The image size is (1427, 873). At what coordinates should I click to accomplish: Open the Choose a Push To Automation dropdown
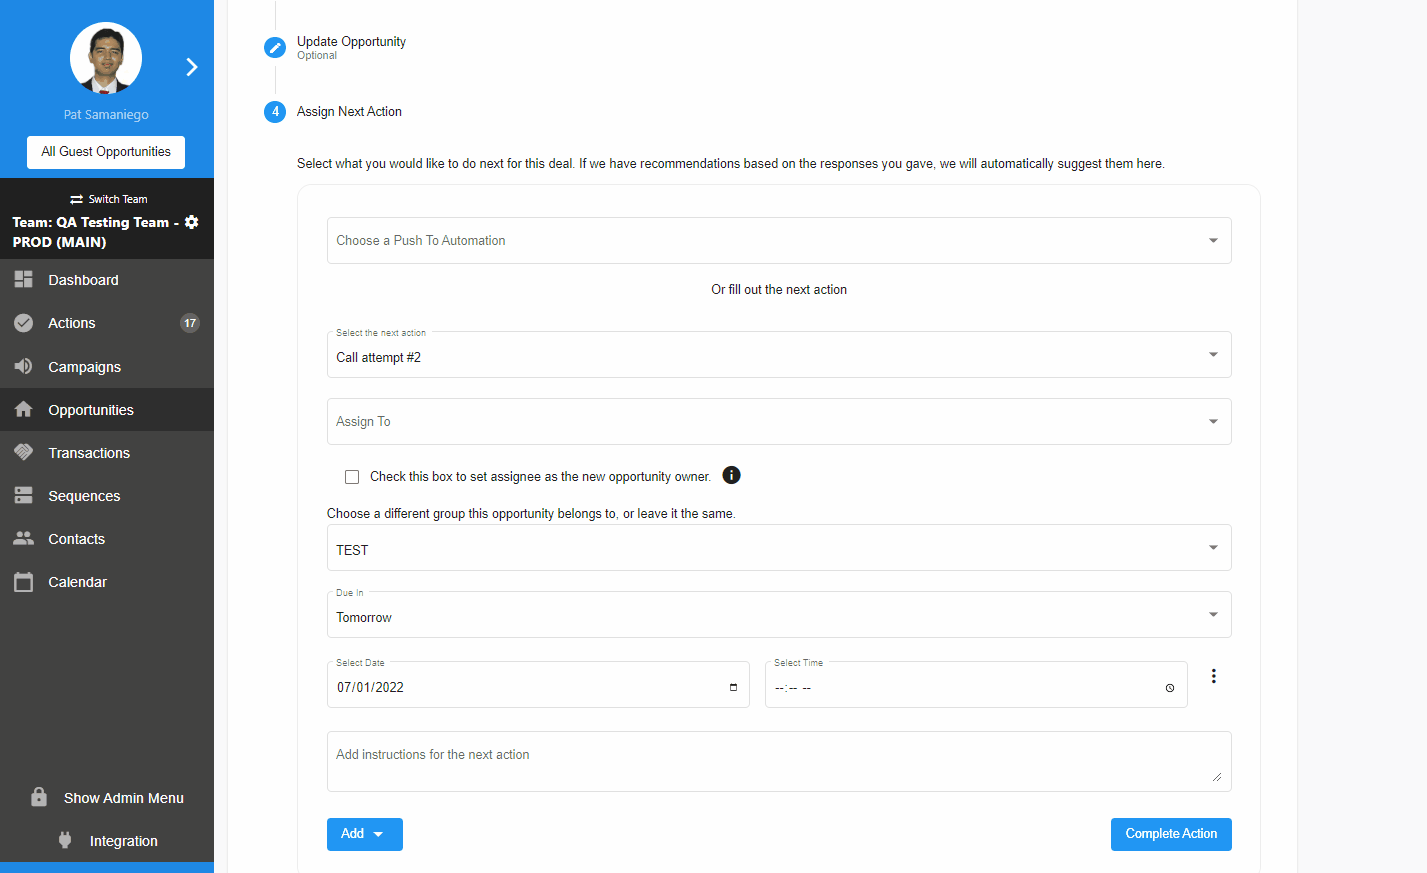[778, 241]
